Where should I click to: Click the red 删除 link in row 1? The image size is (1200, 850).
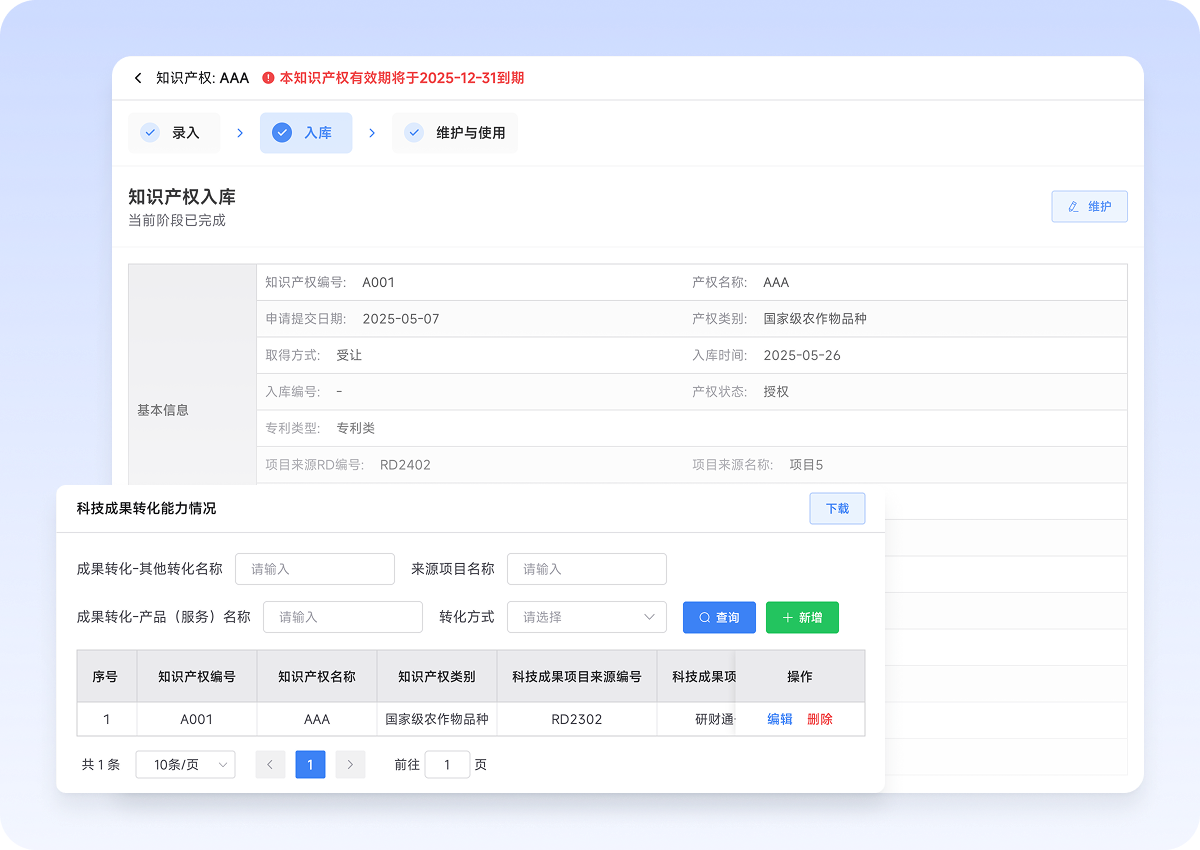820,719
